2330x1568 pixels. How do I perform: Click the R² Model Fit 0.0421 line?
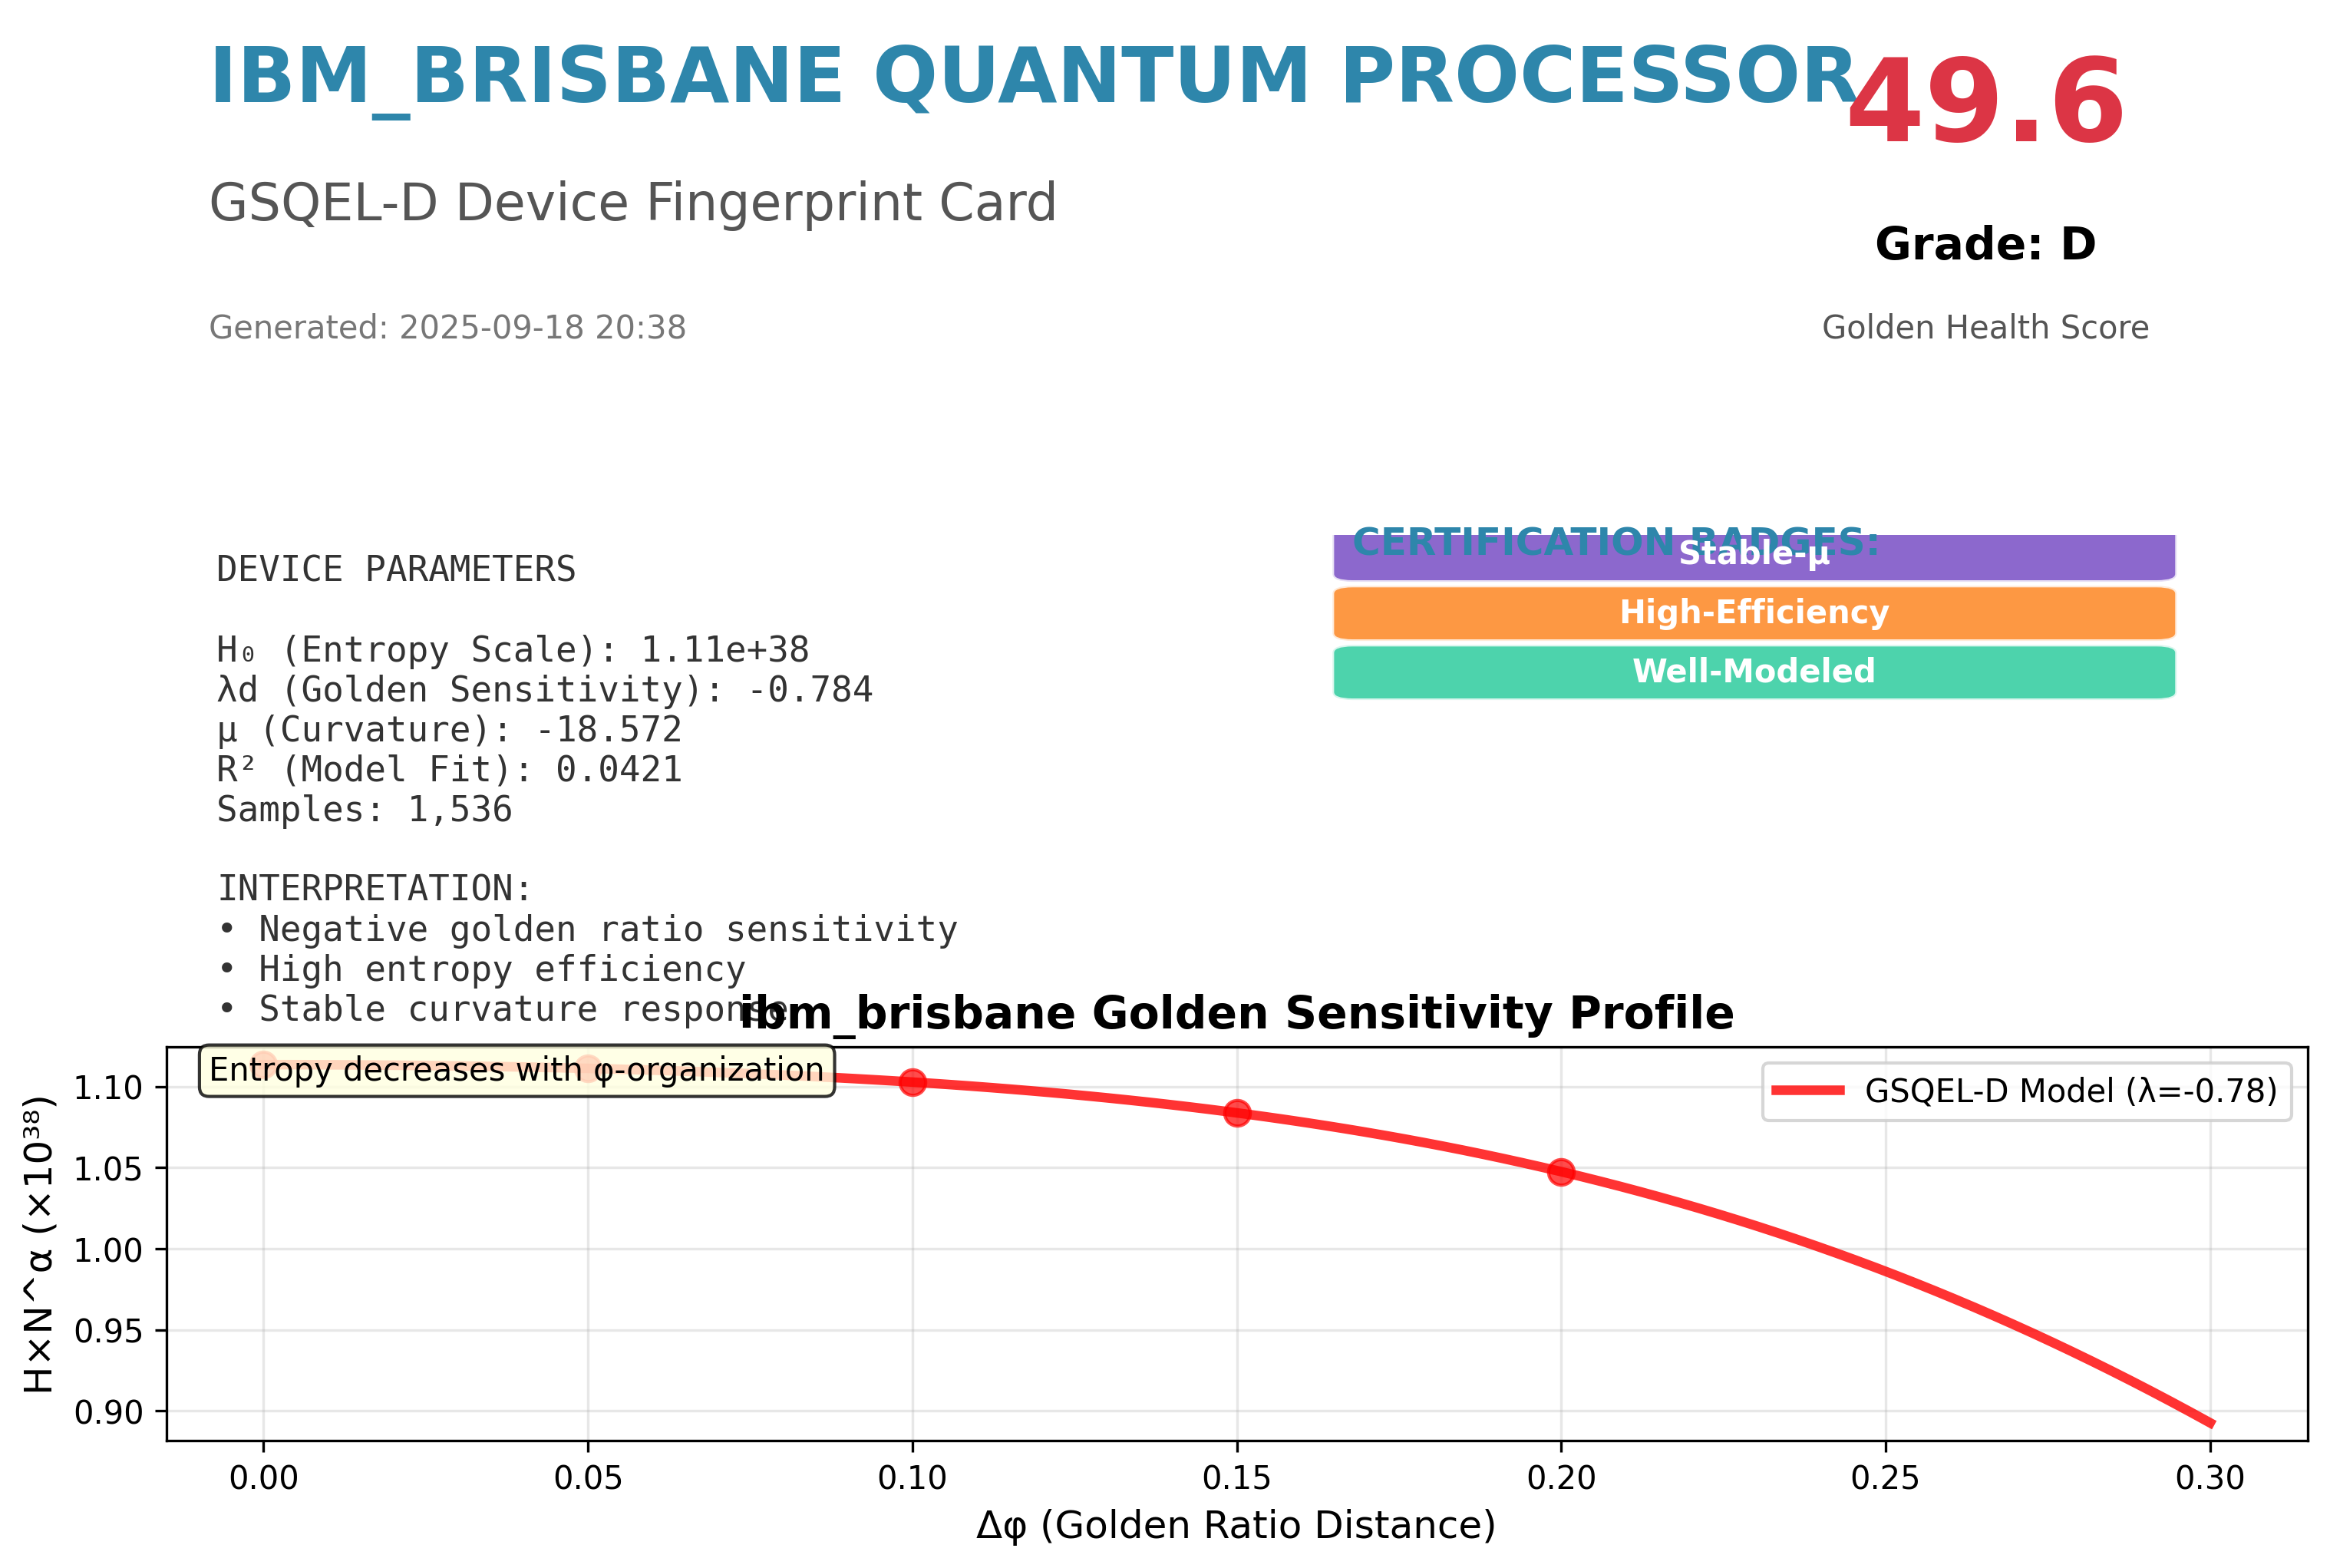[449, 770]
